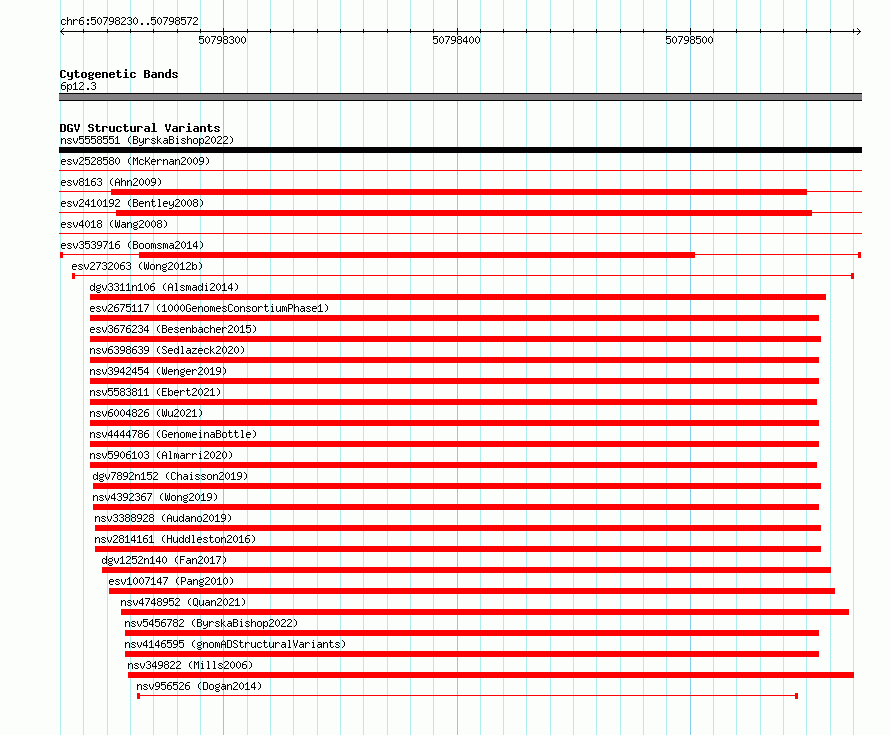Click the red bar under esv2410192
Screen dimensions: 890x735
[464, 213]
